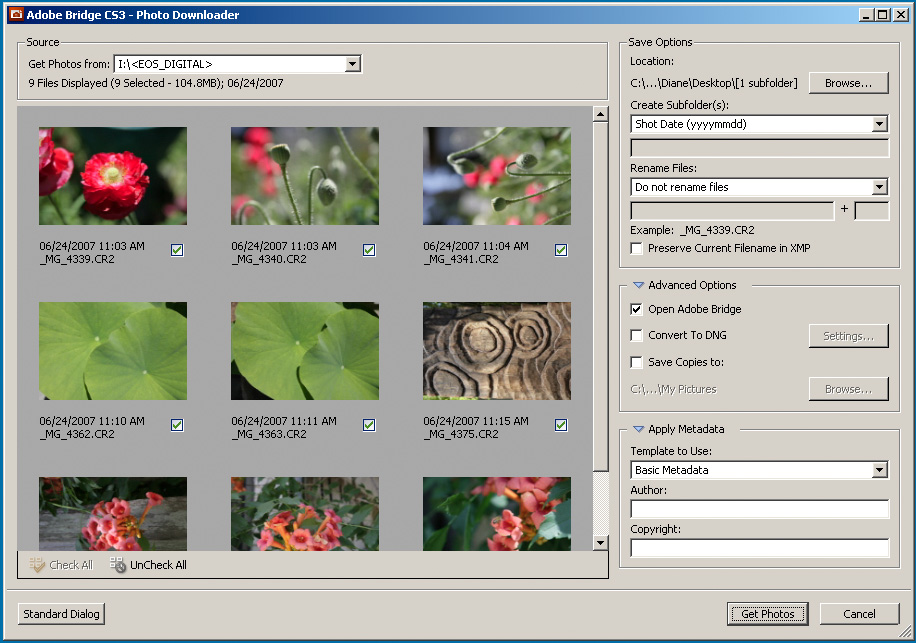
Task: Uncheck the photo _MG_4339.CR2
Action: click(x=177, y=250)
